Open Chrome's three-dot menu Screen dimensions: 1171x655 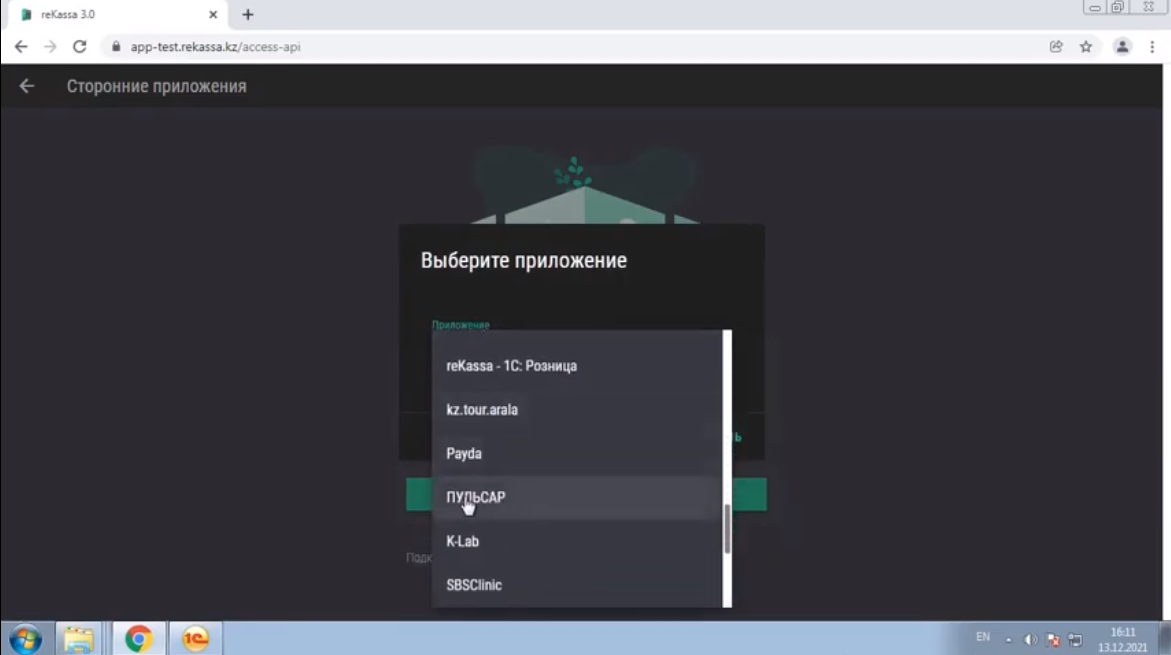click(1152, 46)
